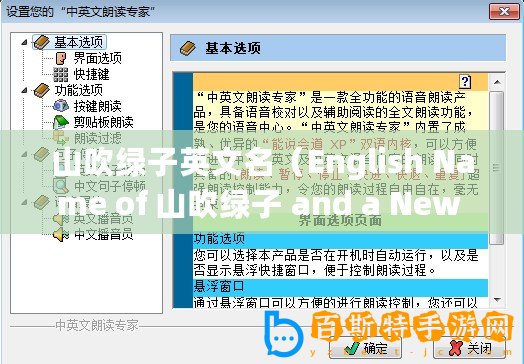Screen dimensions: 524x364
Task: Select the 基本选项 book icon in tree
Action: 42,42
